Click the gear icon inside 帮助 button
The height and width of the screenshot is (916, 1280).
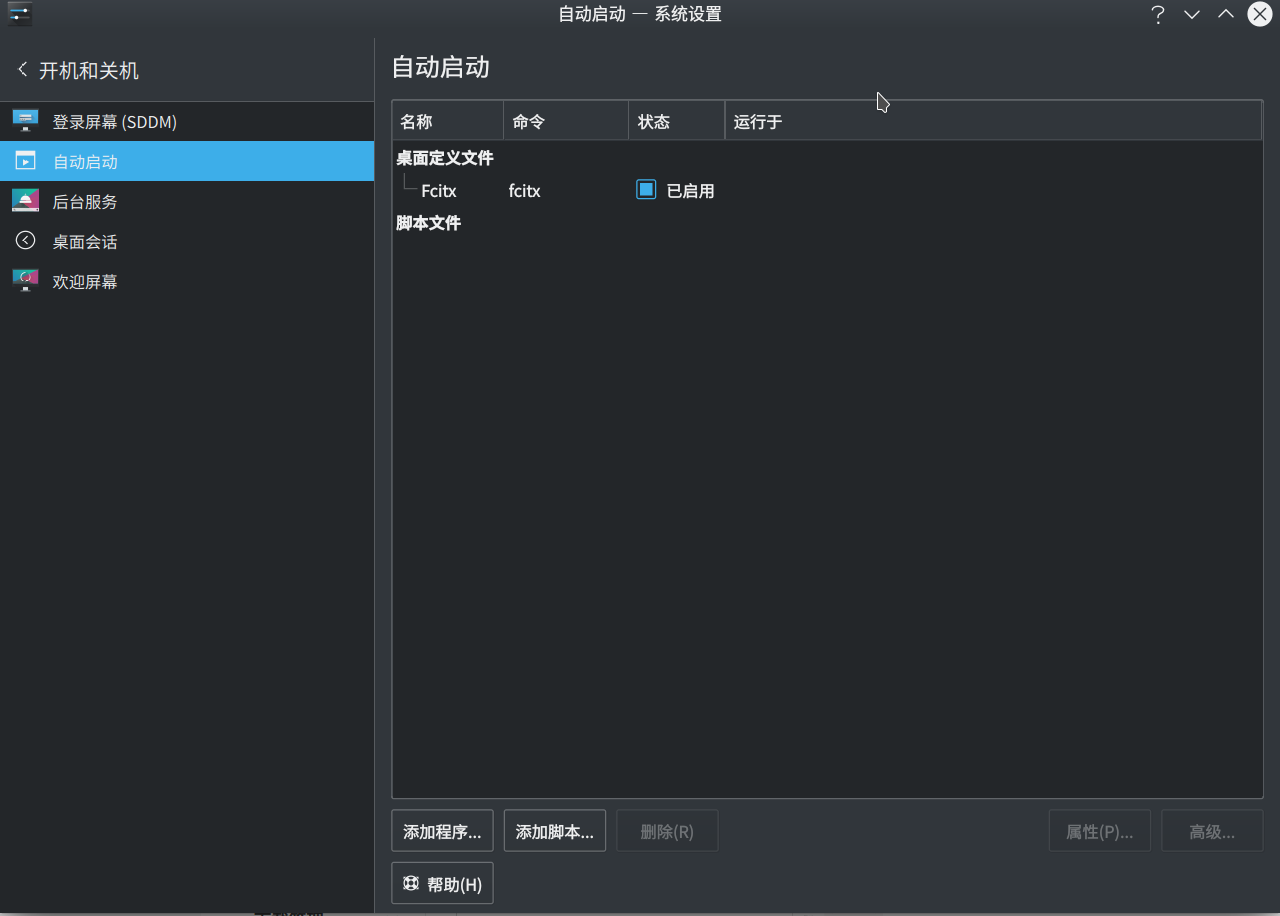[410, 882]
